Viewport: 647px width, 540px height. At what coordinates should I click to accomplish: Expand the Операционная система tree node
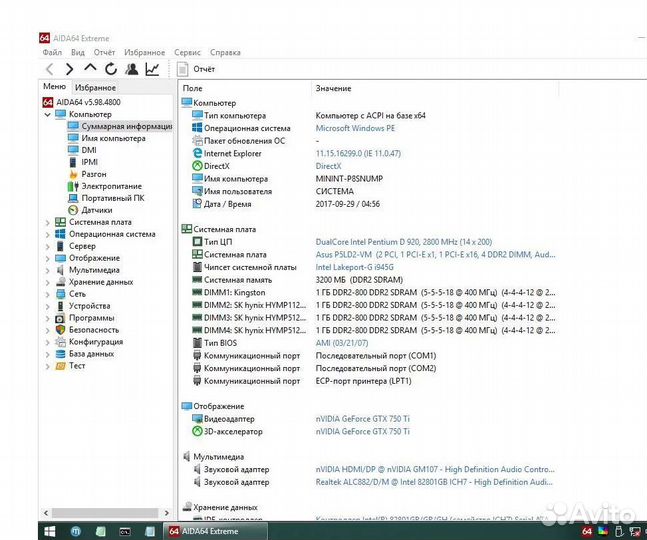pos(47,234)
